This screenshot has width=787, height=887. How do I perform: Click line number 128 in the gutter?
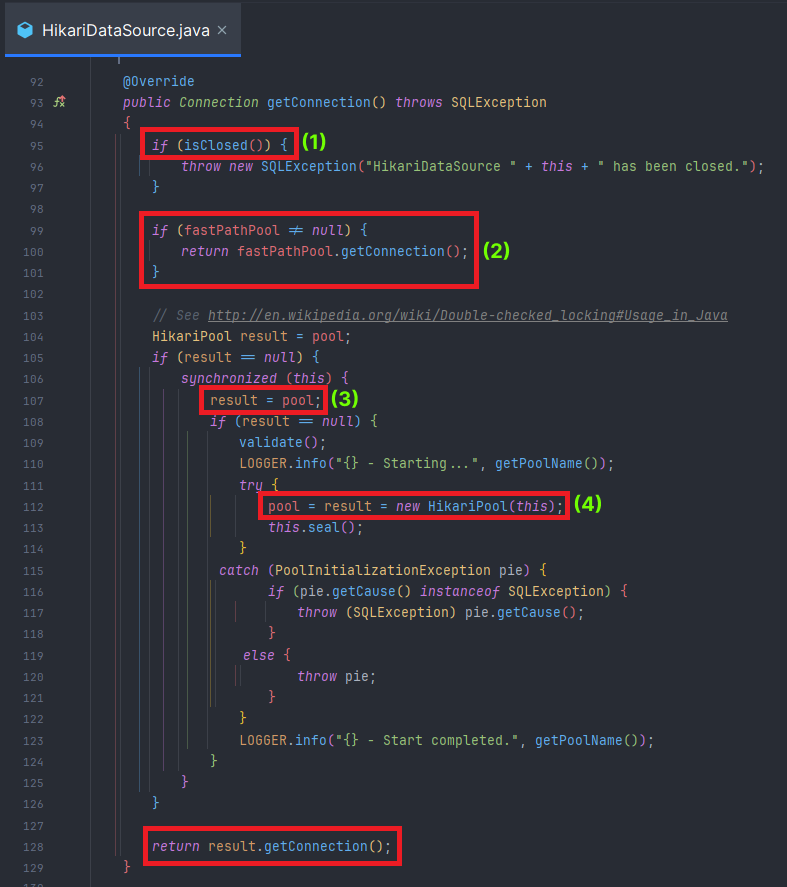(33, 847)
